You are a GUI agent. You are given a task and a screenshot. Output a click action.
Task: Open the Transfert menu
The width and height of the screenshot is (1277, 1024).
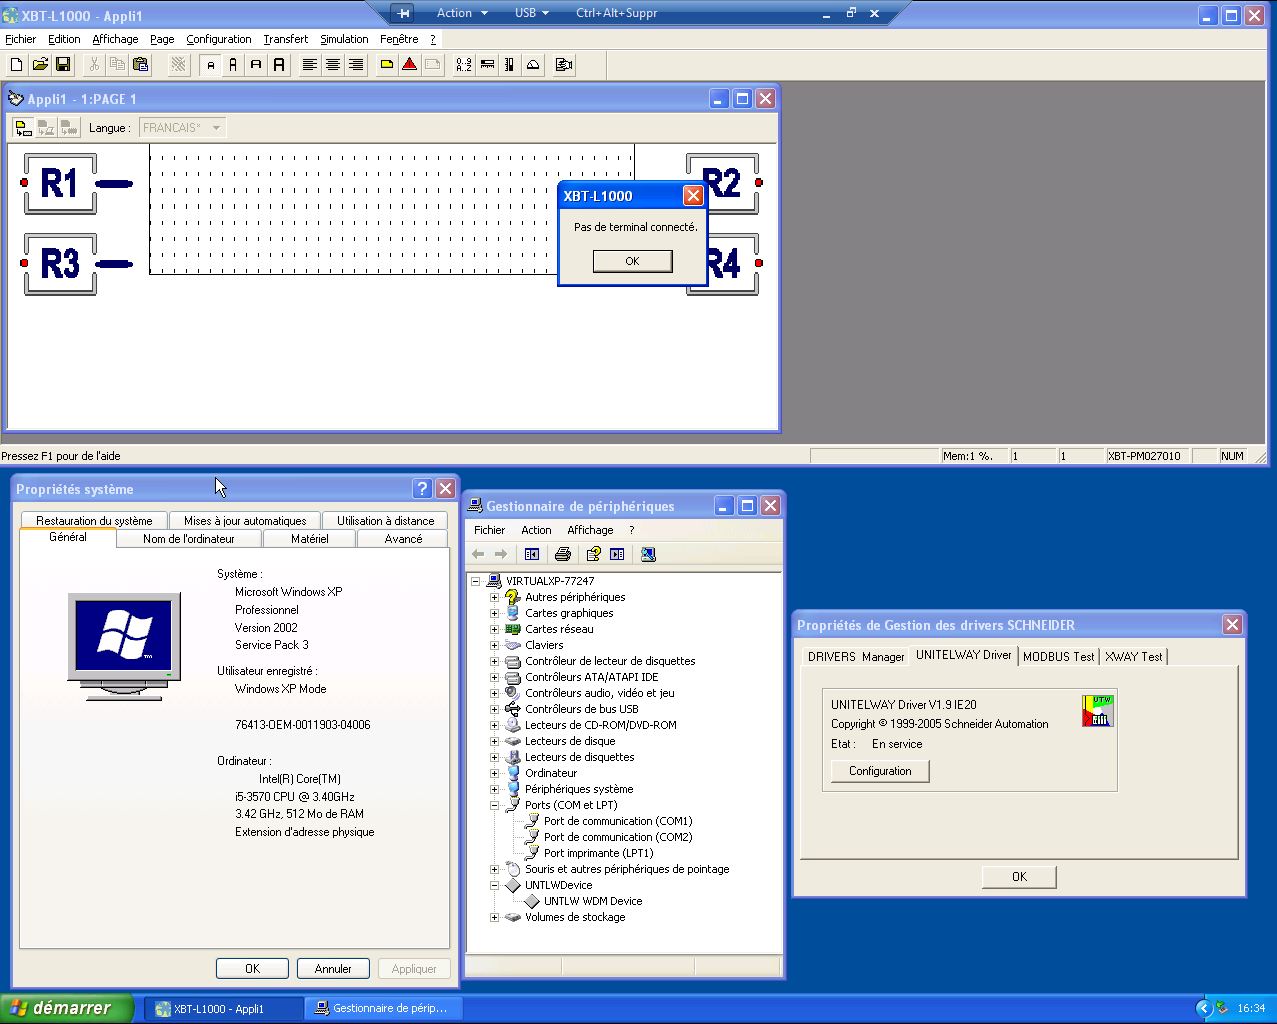285,39
